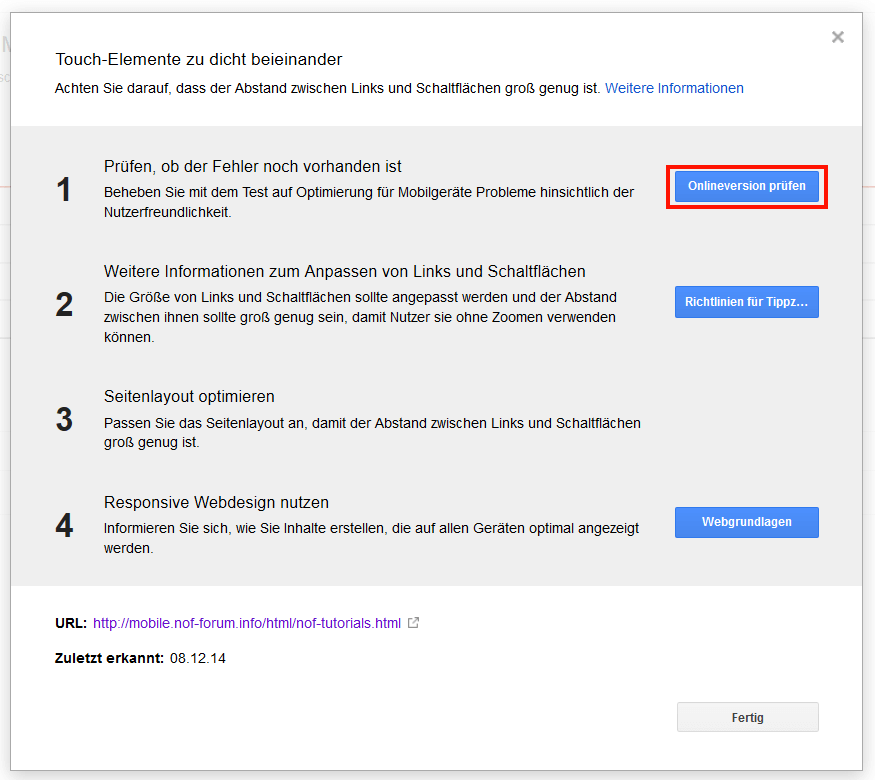
Task: Open the mobile.nof-forum.info tutorials URL
Action: pos(246,623)
